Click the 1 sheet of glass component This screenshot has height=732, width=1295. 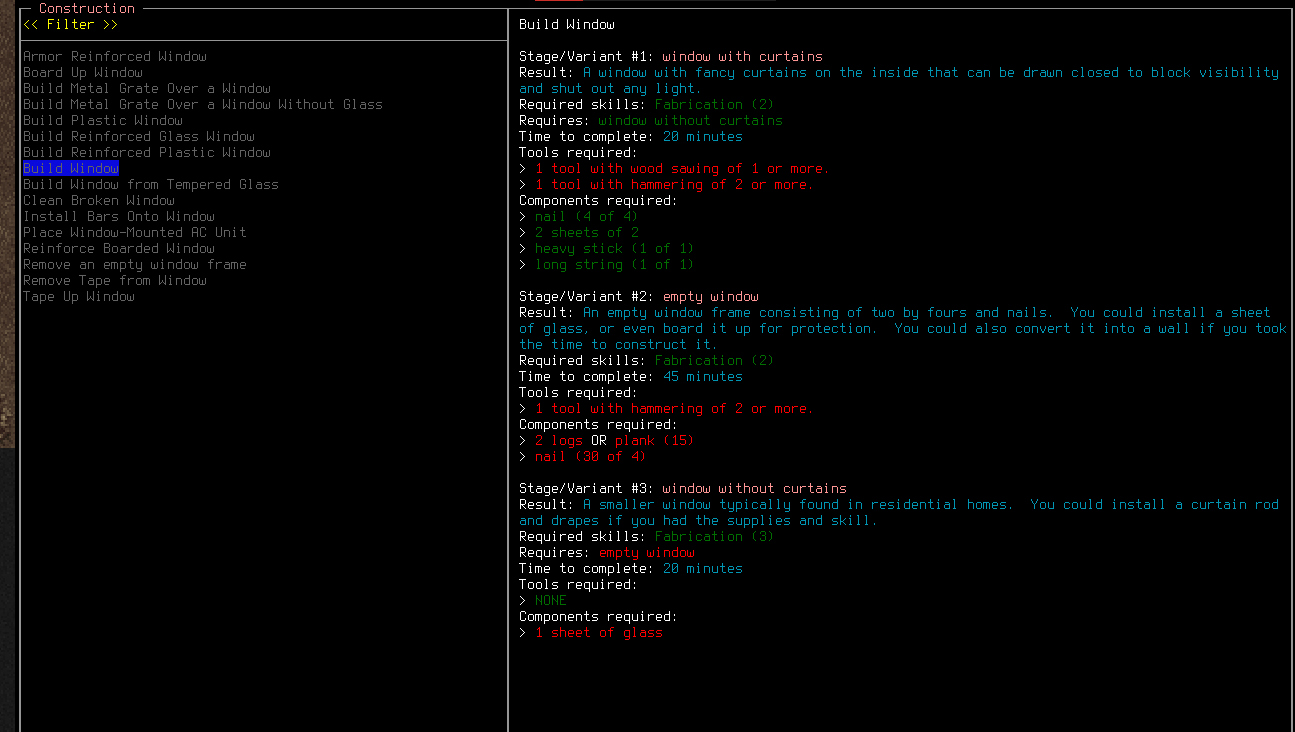(x=599, y=632)
